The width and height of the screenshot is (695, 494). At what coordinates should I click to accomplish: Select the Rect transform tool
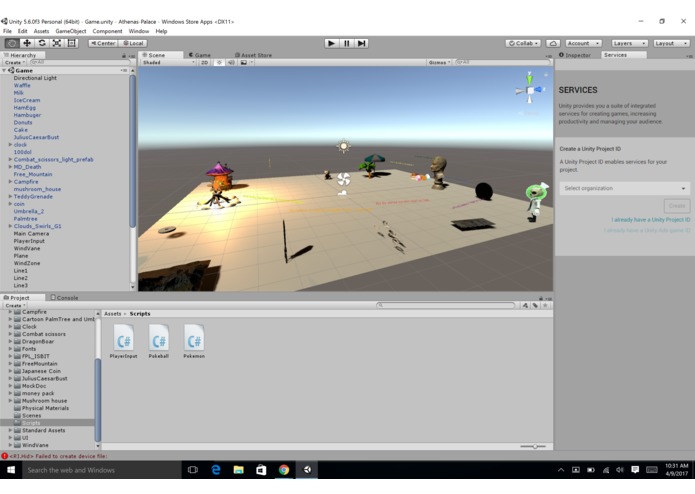tap(72, 43)
